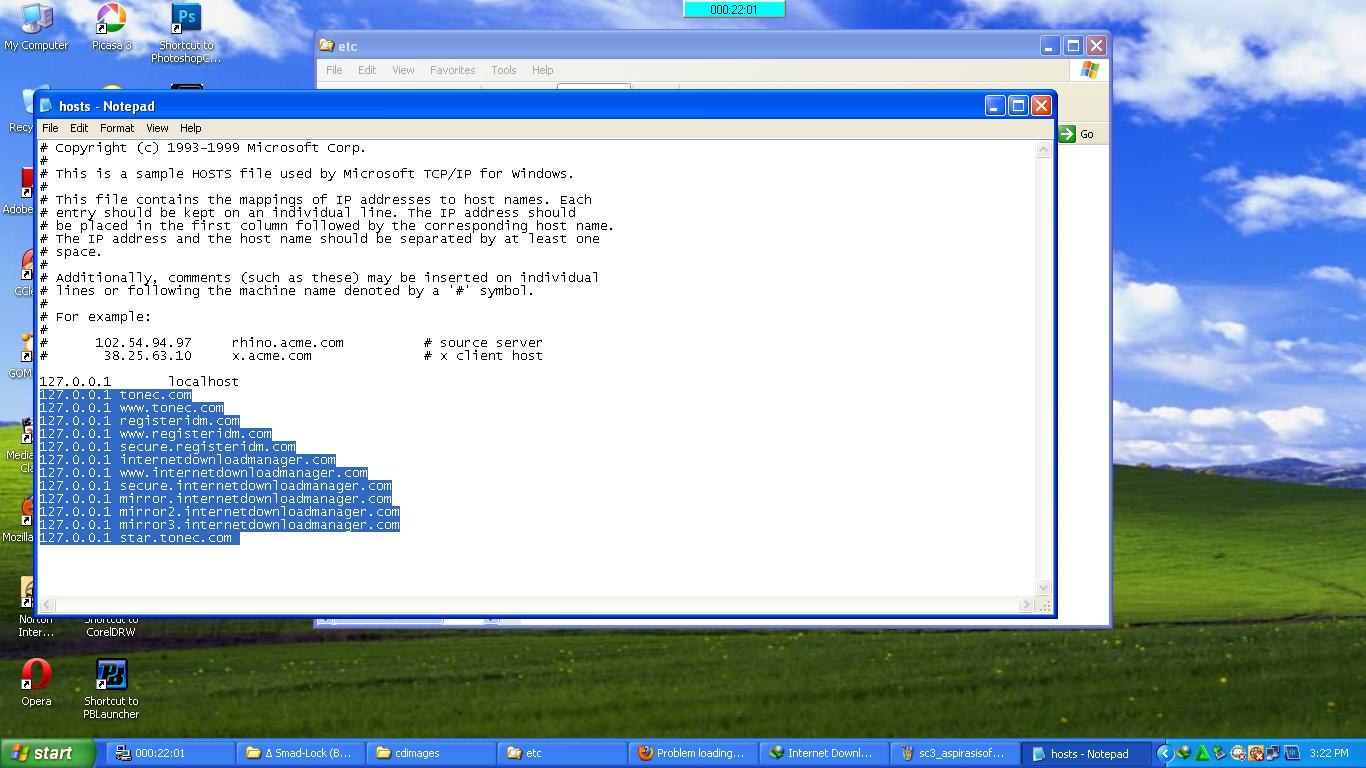Click Safely Remove Hardware tray icon
This screenshot has width=1366, height=768.
[x=1220, y=753]
